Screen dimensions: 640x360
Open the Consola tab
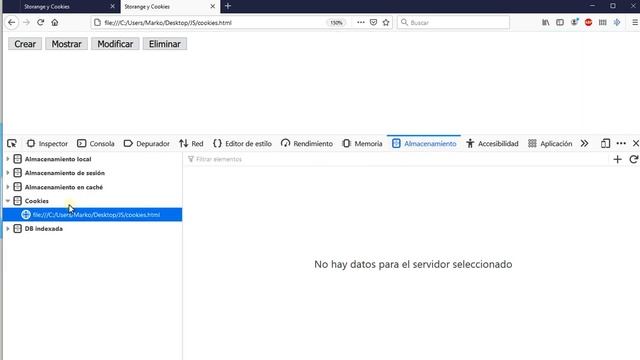click(x=96, y=143)
